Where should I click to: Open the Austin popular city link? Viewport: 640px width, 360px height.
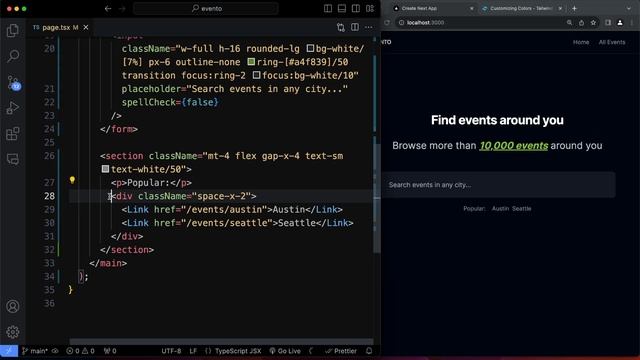tap(500, 209)
